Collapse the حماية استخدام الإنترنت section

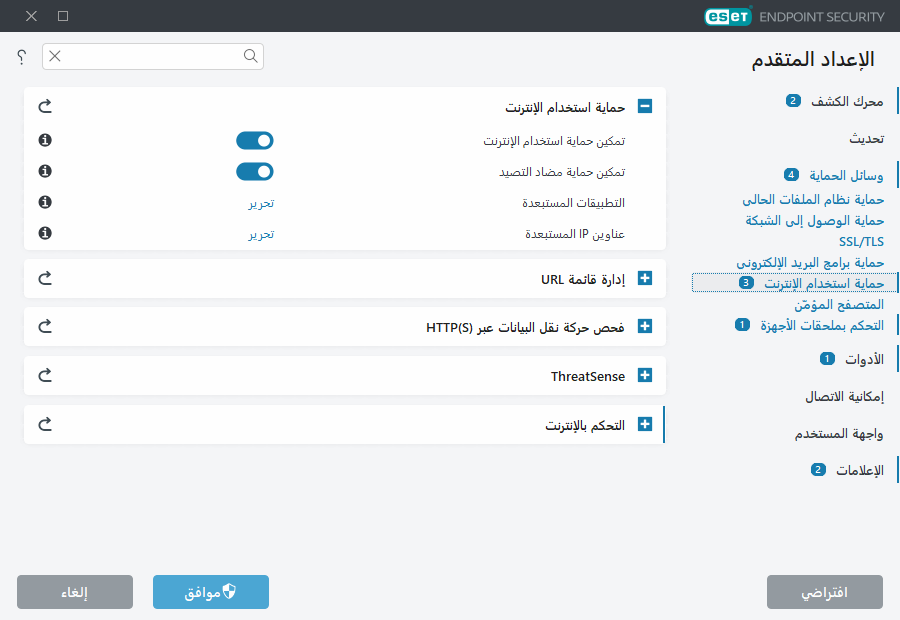pyautogui.click(x=645, y=105)
